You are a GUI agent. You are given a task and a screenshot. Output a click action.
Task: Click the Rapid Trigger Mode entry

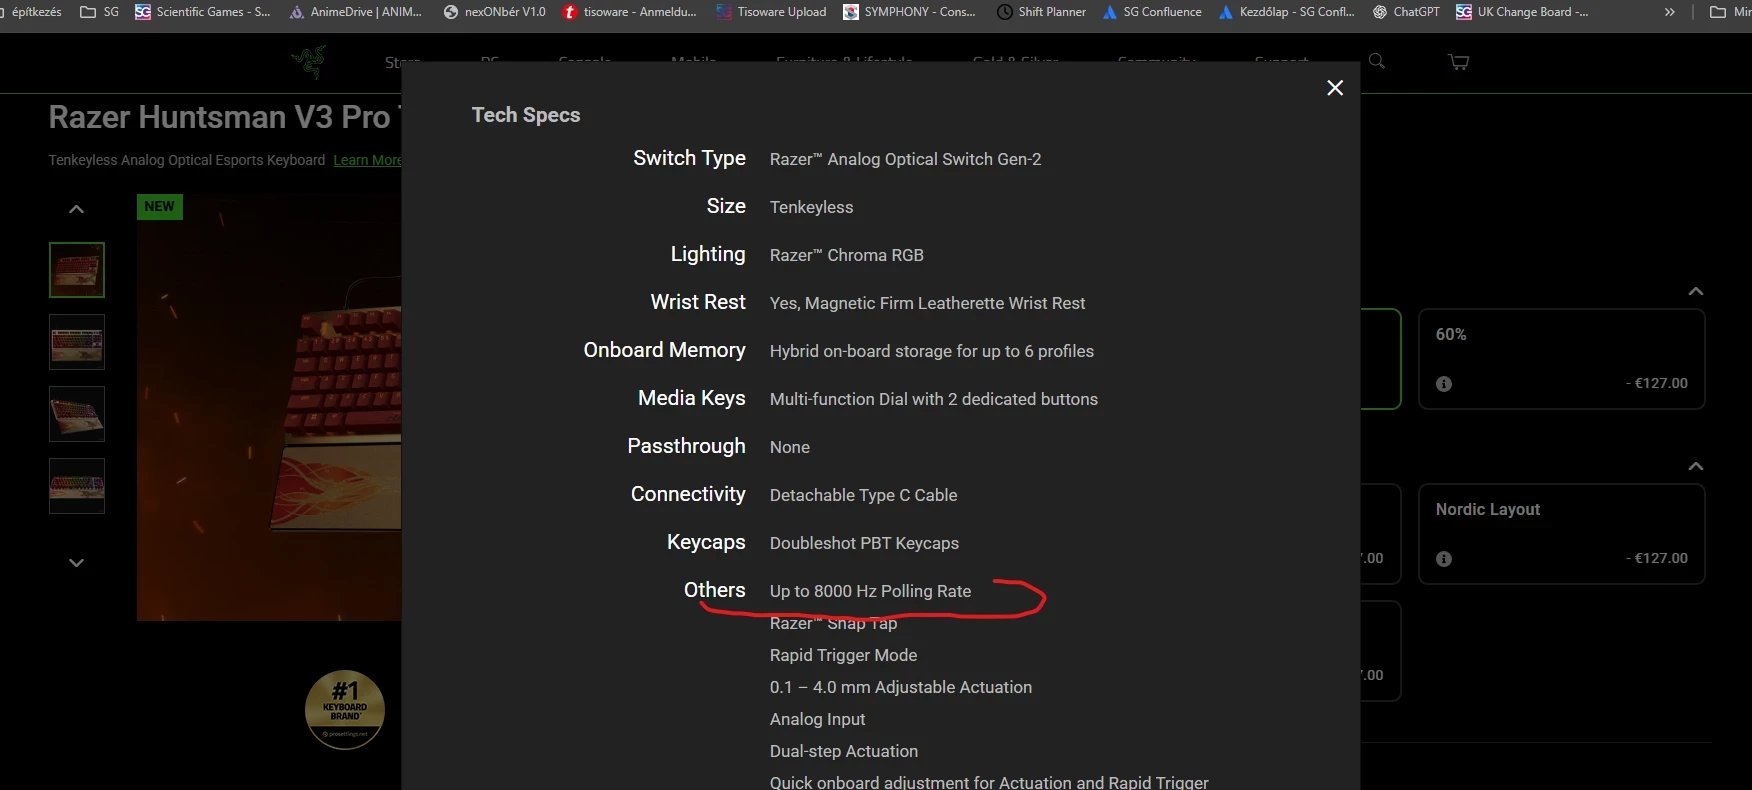point(843,655)
